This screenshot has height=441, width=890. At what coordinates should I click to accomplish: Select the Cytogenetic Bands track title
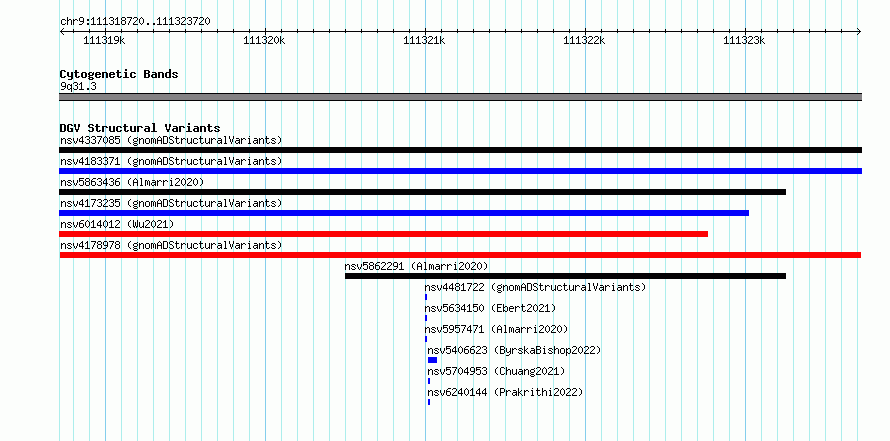point(119,74)
